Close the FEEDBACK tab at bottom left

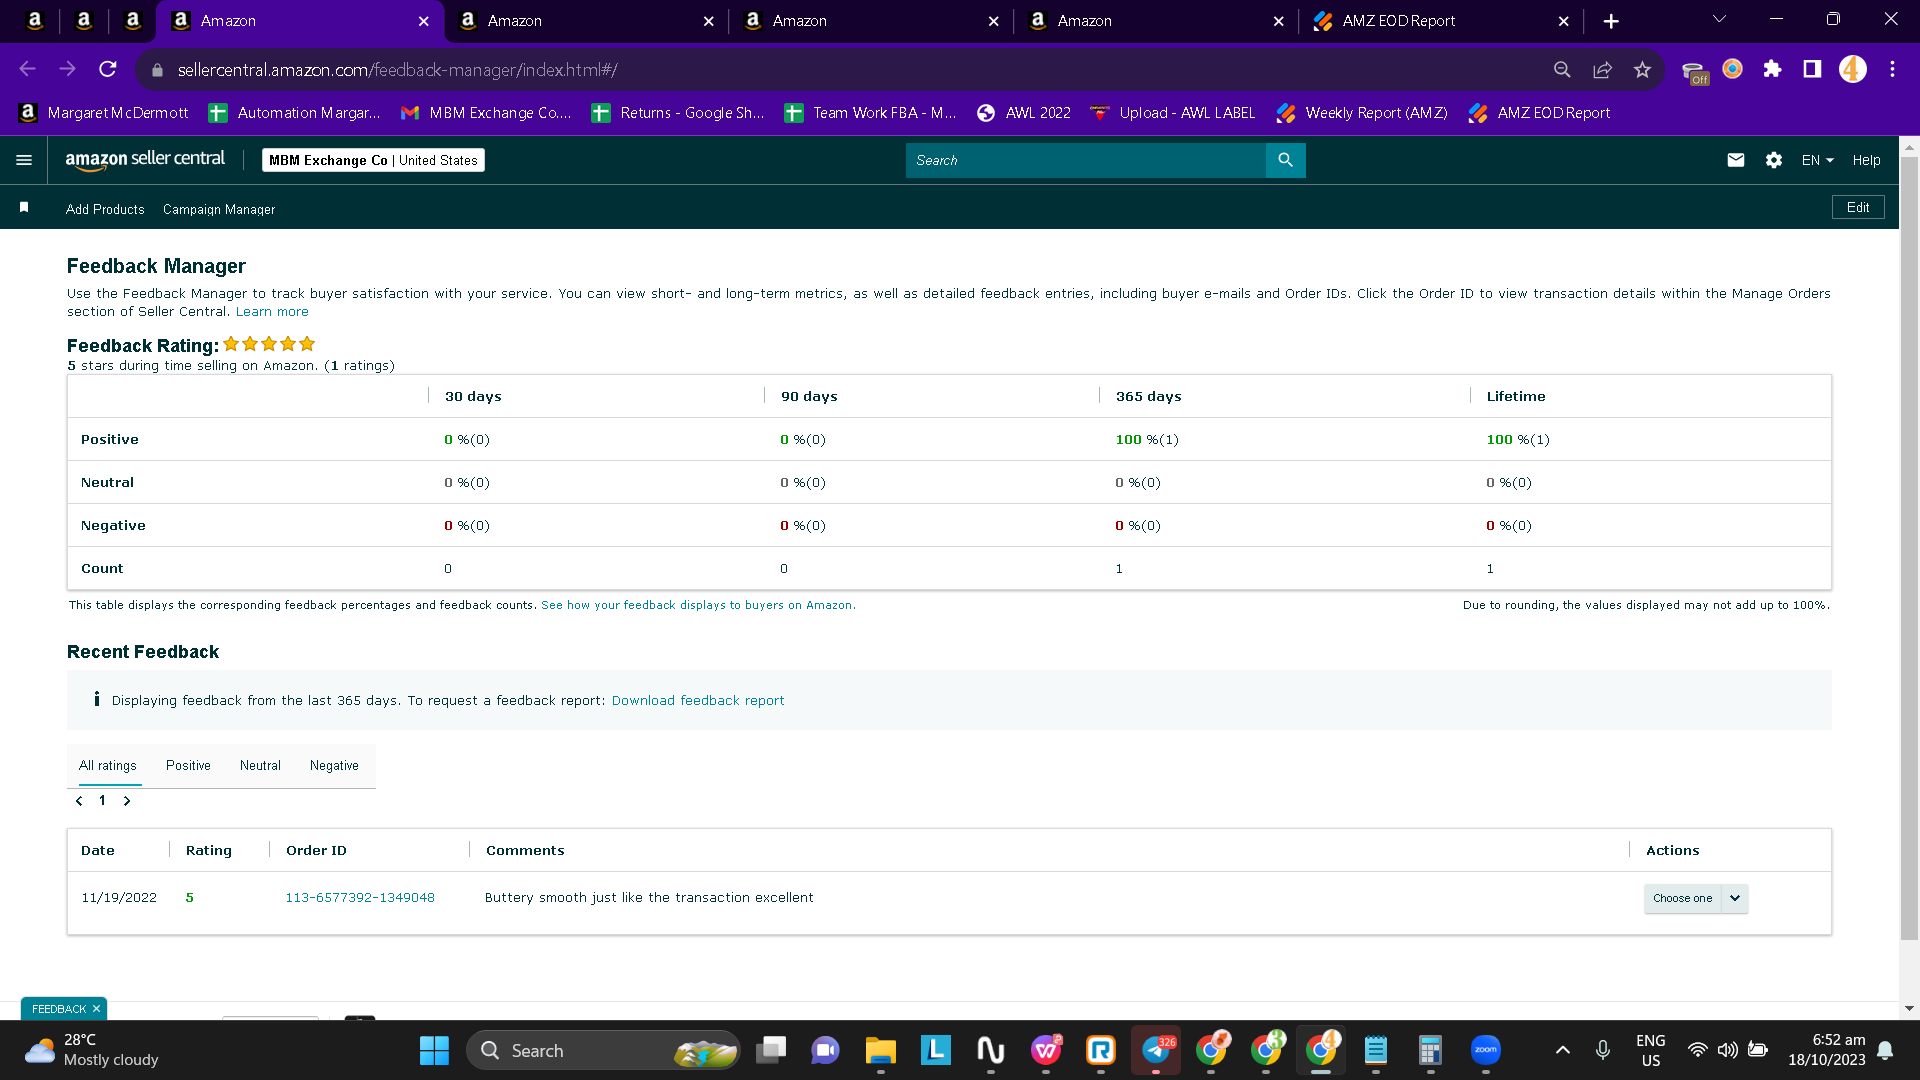coord(96,1009)
